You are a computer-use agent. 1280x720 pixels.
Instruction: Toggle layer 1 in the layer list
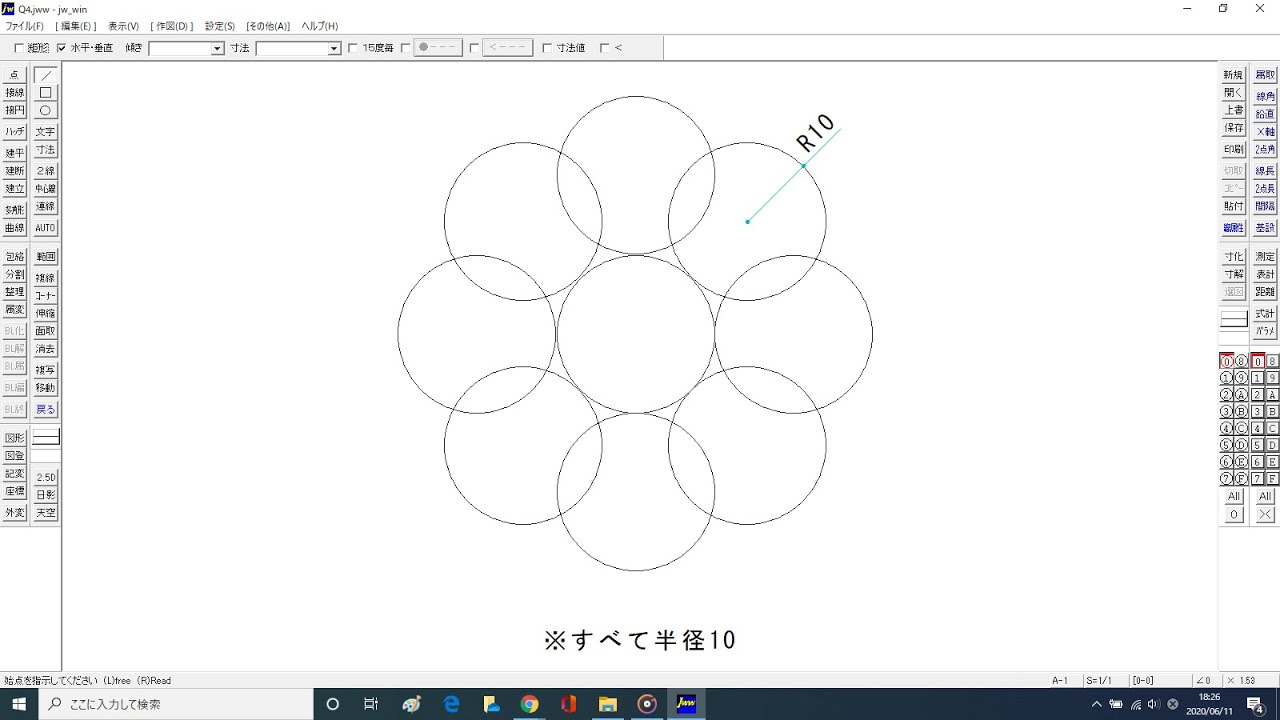click(x=1258, y=378)
